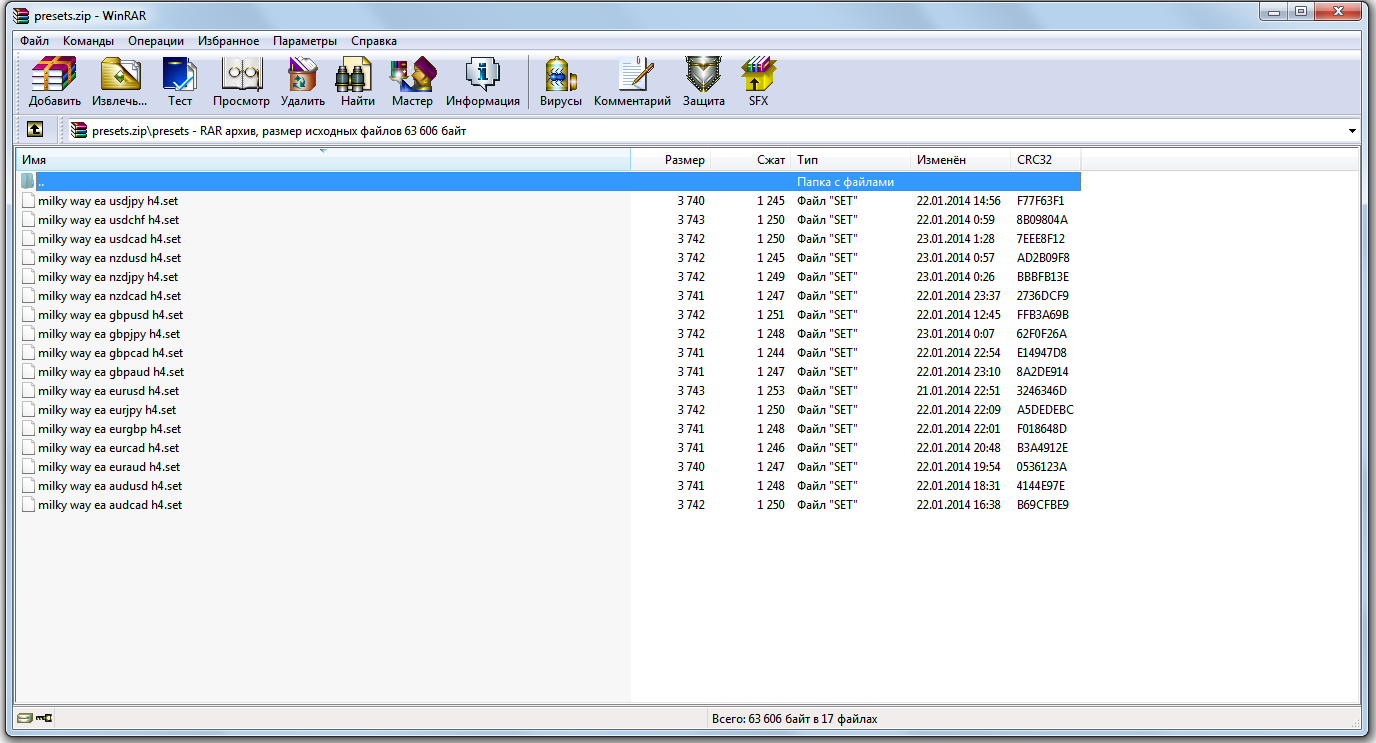This screenshot has width=1376, height=743.
Task: Open the address bar path dropdown
Action: [1352, 131]
